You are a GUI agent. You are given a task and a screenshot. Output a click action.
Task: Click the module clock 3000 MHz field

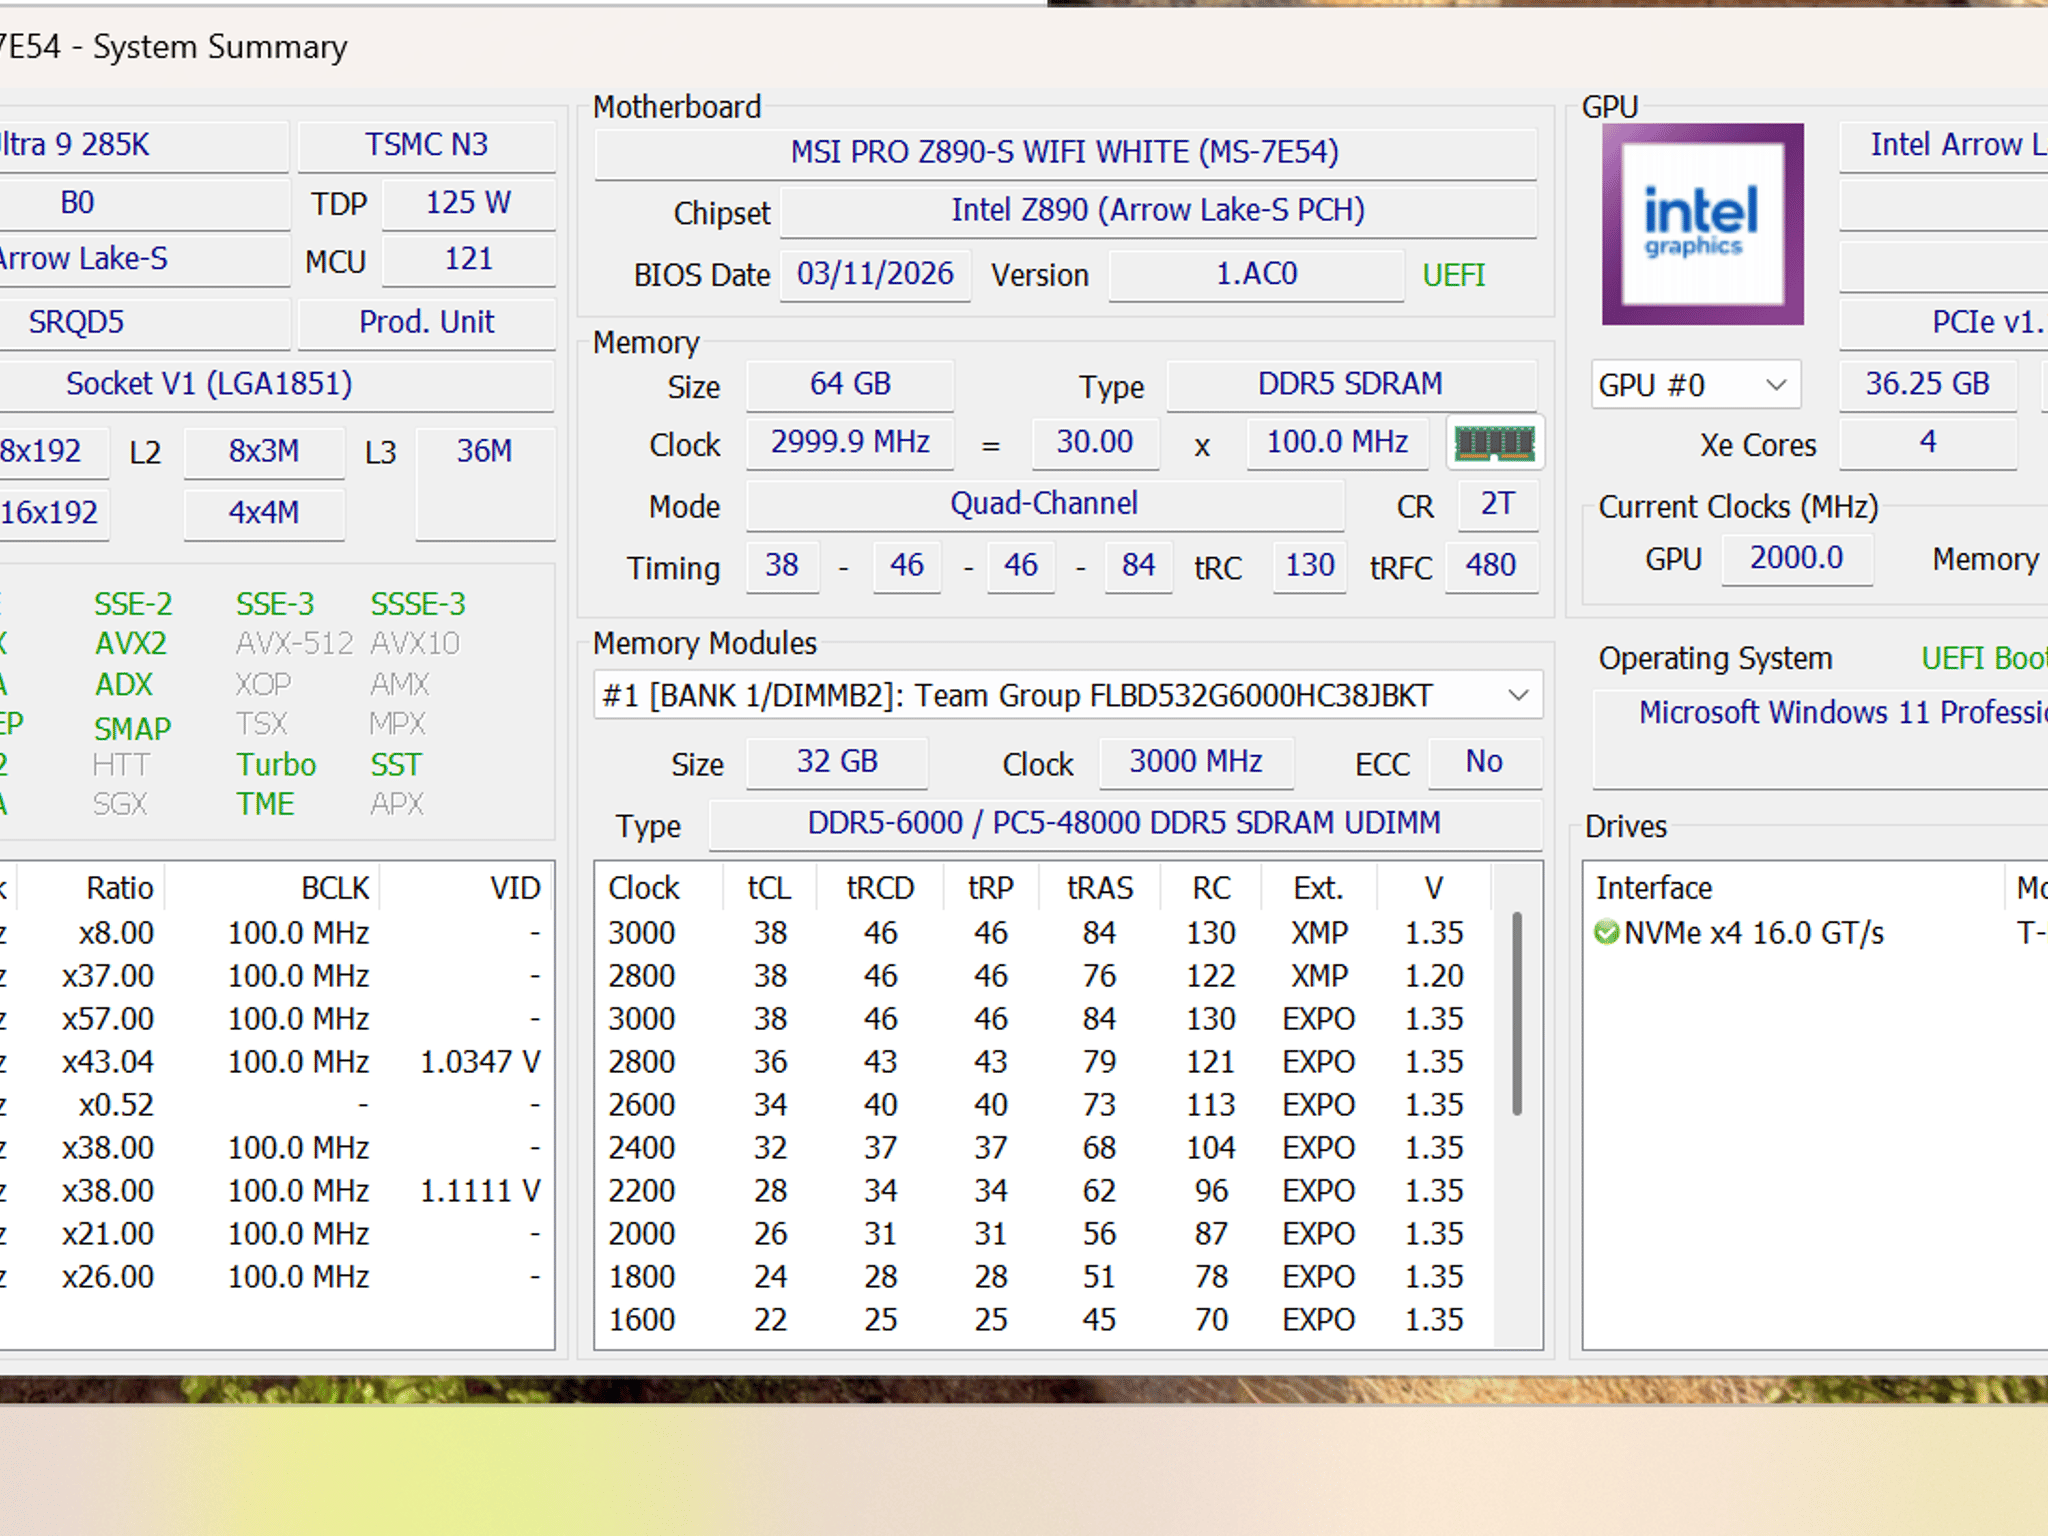tap(1196, 762)
